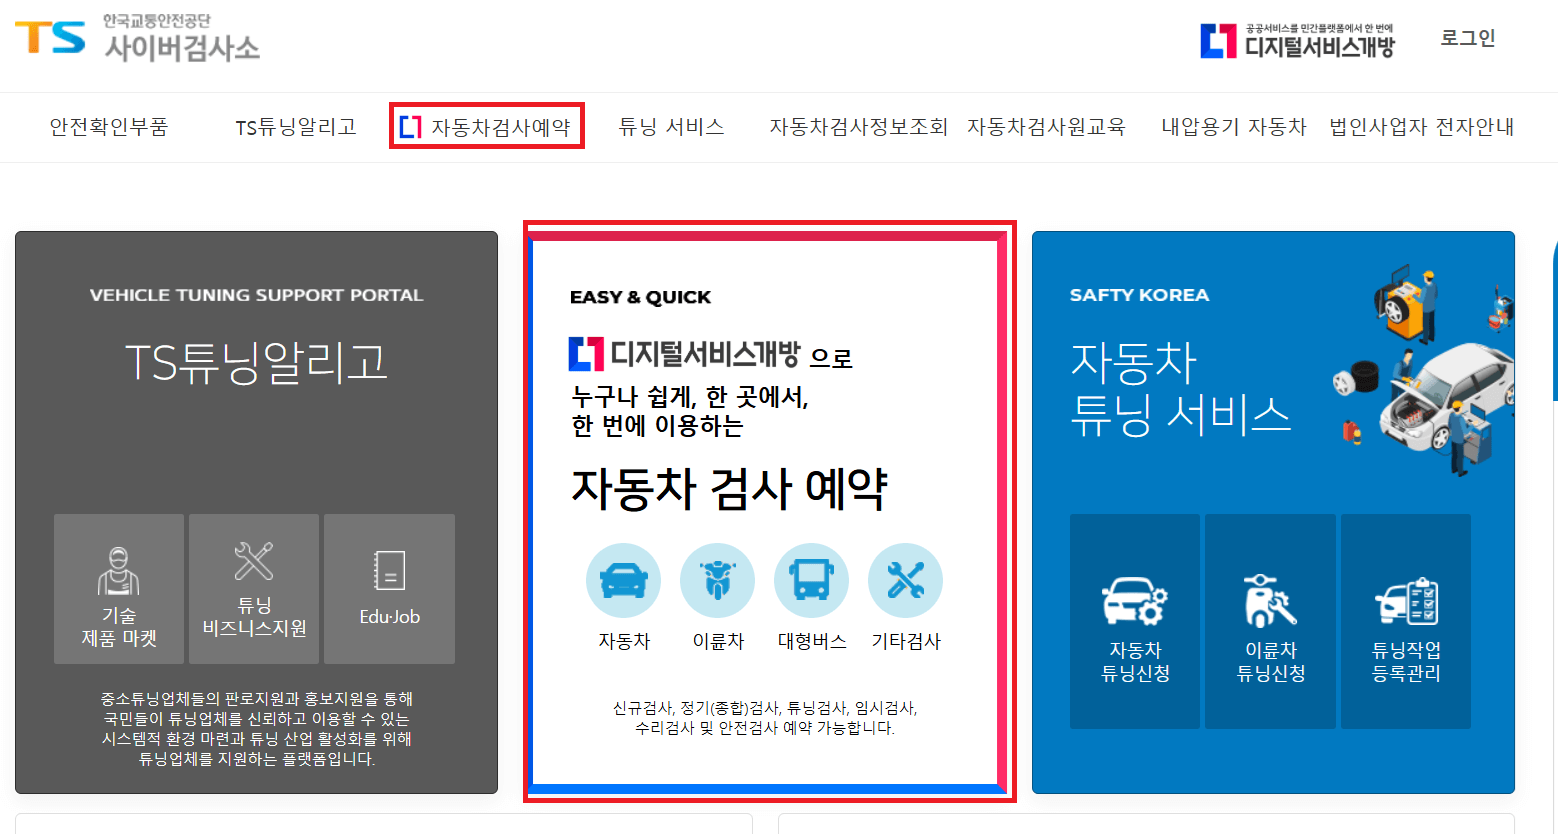Click the VEHICLE TUNING SUPPORT PORTAL text
Screen dimensions: 1558x834
tap(256, 295)
